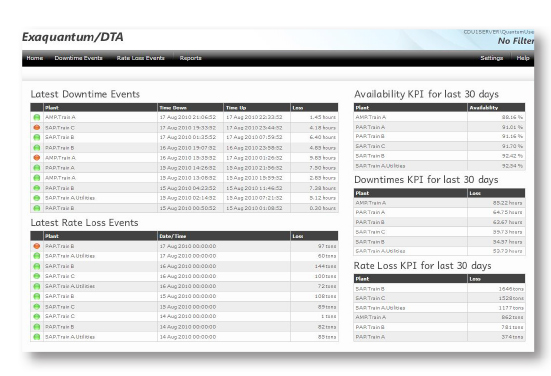Image resolution: width=551 pixels, height=376 pixels.
Task: Click status icon of 60 tons rate loss row
Action: [37, 256]
